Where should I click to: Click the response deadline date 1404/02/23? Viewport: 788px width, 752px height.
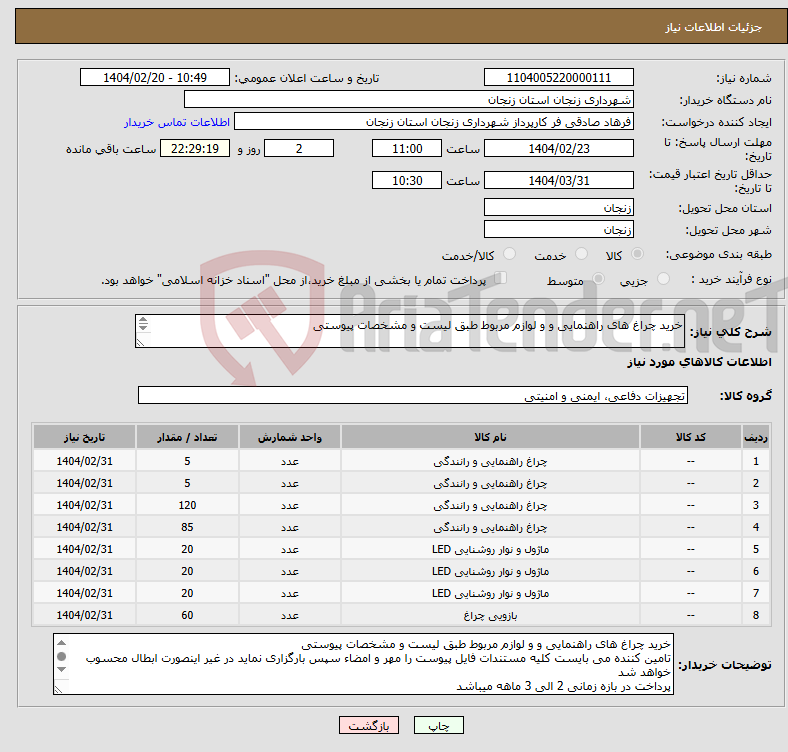(558, 149)
